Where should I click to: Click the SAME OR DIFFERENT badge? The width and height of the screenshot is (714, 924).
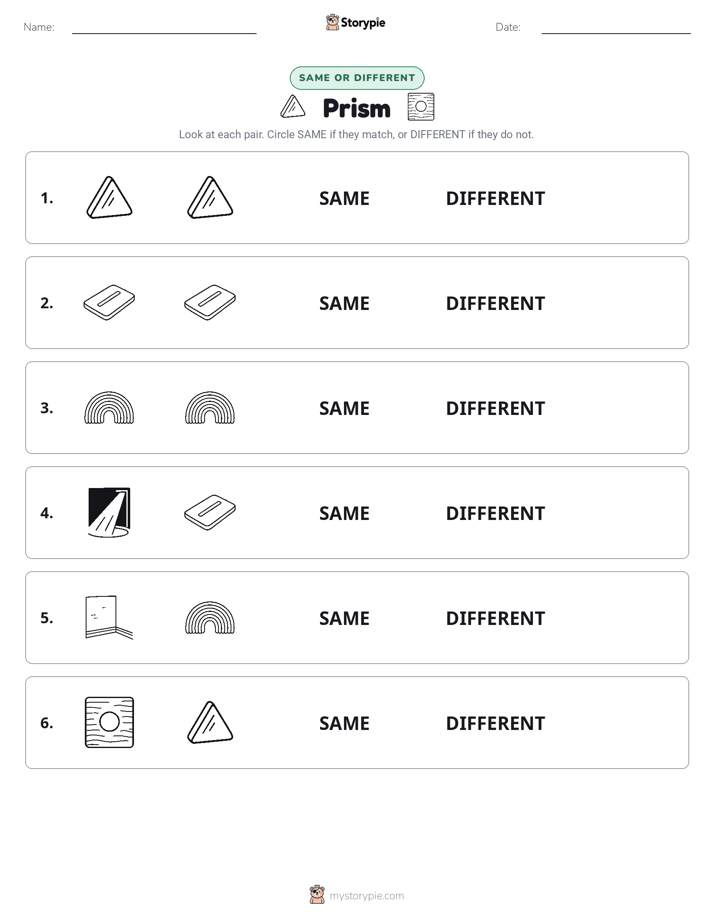pyautogui.click(x=357, y=78)
